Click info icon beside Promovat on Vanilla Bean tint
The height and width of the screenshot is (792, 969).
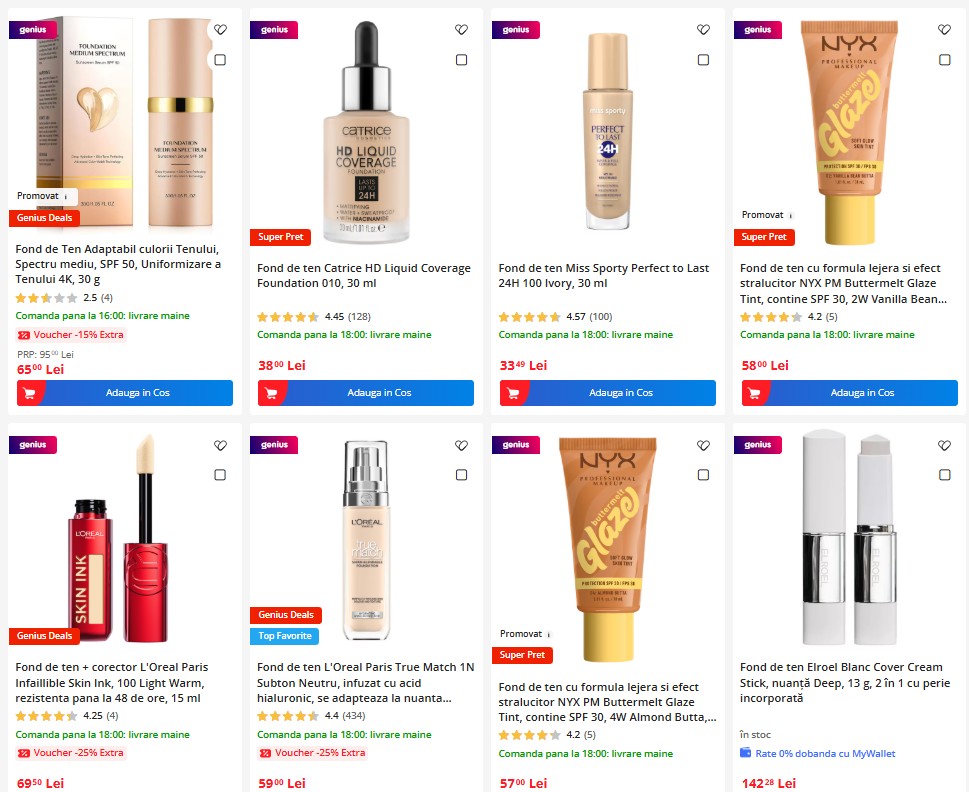click(x=791, y=216)
